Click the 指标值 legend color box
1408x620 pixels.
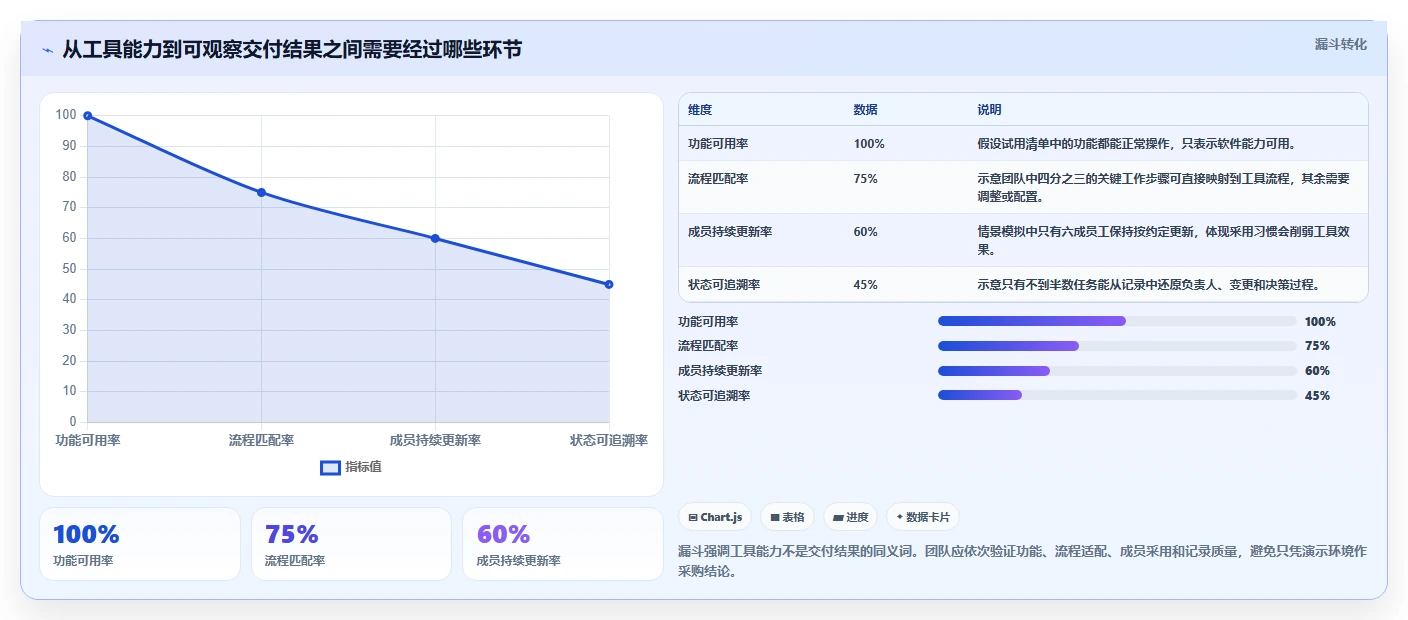pos(330,467)
